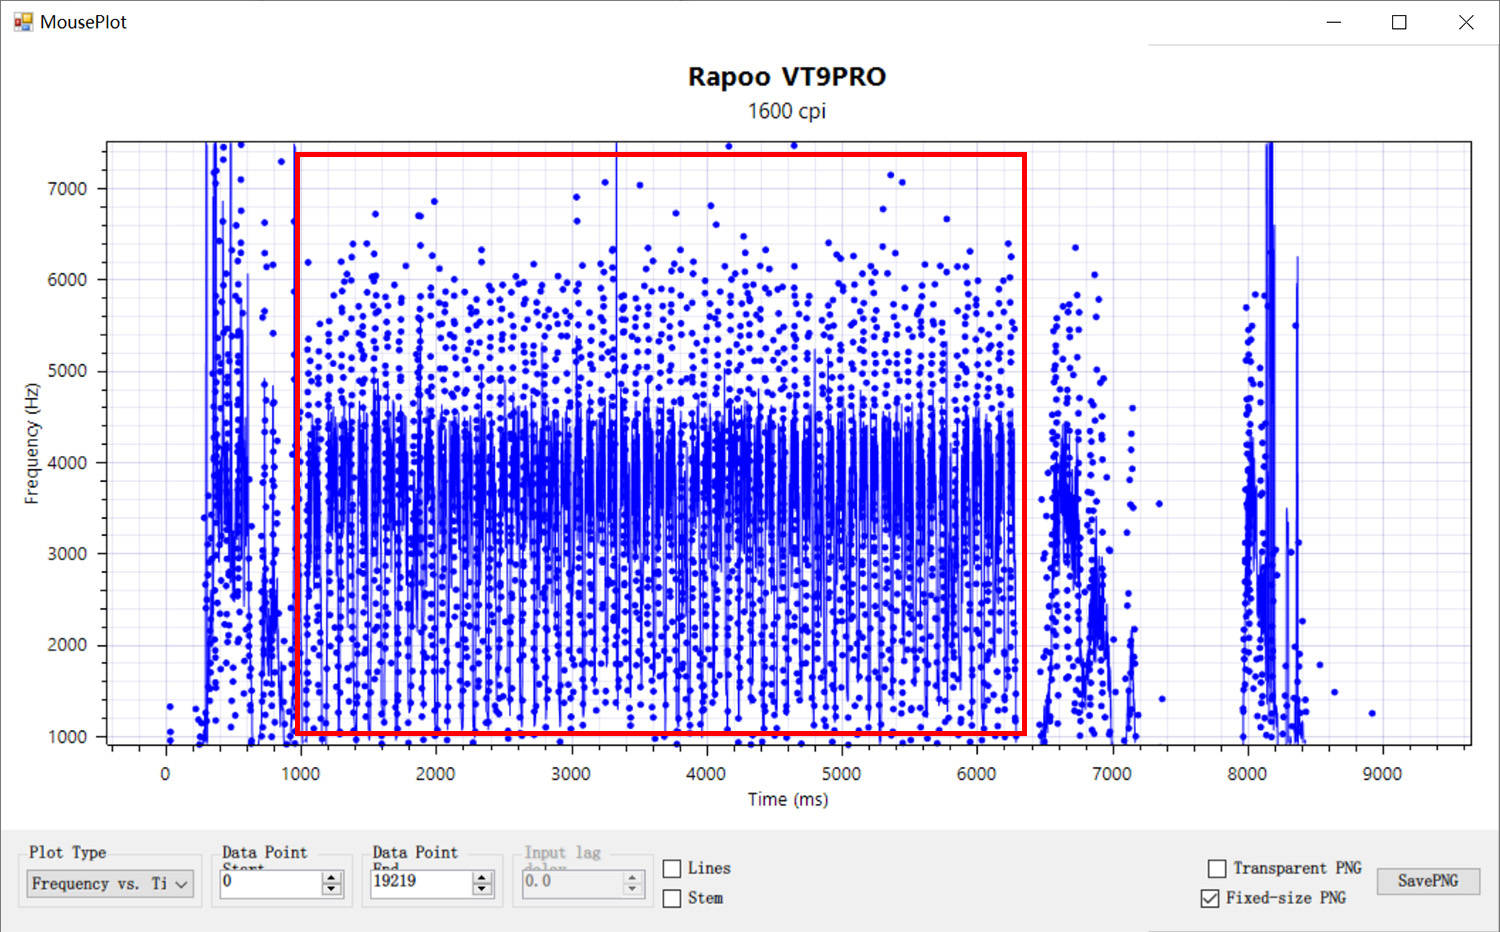This screenshot has width=1500, height=932.
Task: Increase Data Point End with up arrow
Action: click(x=482, y=877)
